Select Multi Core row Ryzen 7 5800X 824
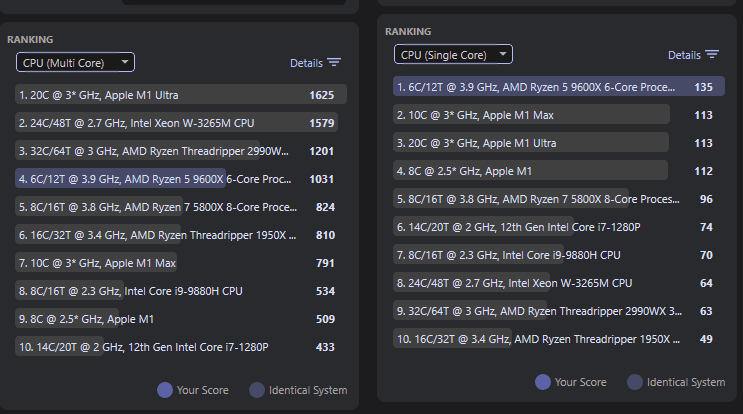Image resolution: width=743 pixels, height=414 pixels. click(181, 207)
